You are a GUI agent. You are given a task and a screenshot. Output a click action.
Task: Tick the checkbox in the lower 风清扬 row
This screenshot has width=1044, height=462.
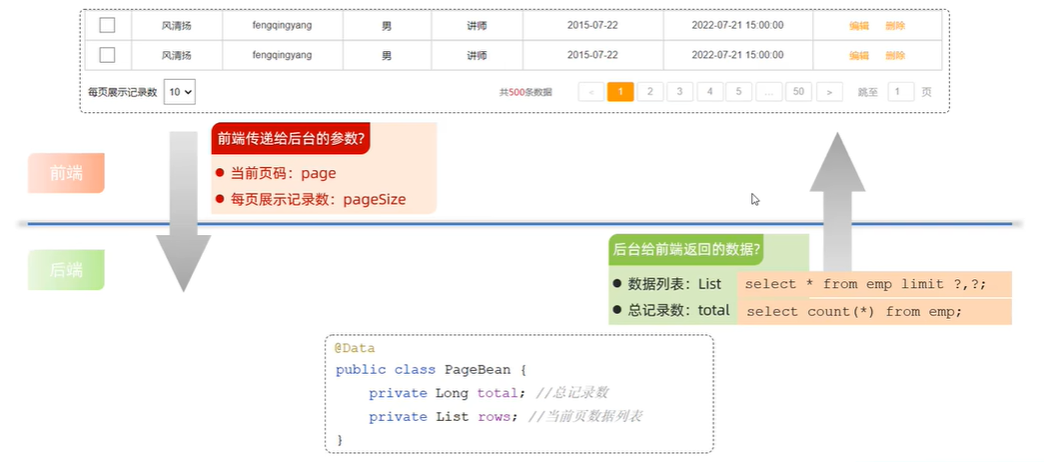point(107,55)
